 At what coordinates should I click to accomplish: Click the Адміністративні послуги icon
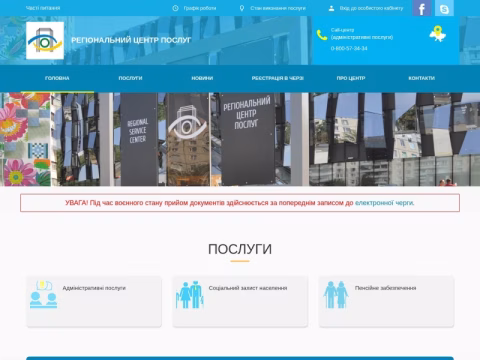click(x=44, y=295)
